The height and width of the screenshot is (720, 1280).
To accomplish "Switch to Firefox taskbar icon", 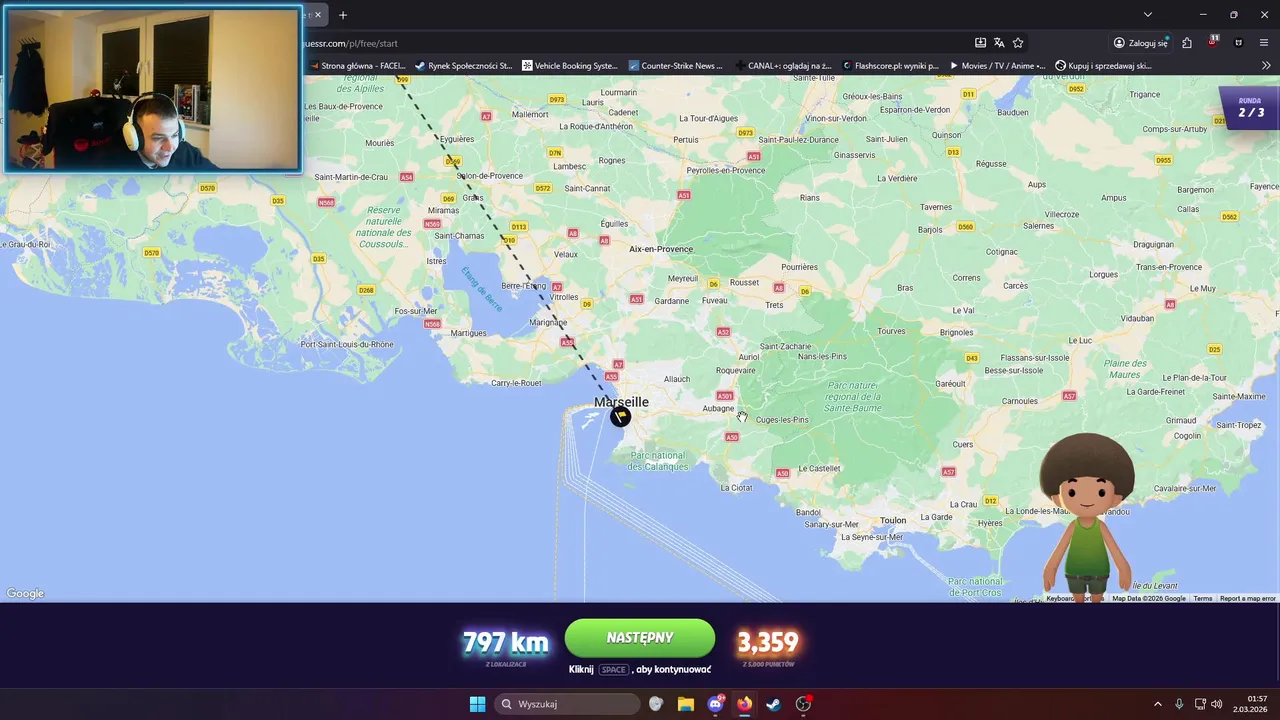I will coord(744,704).
